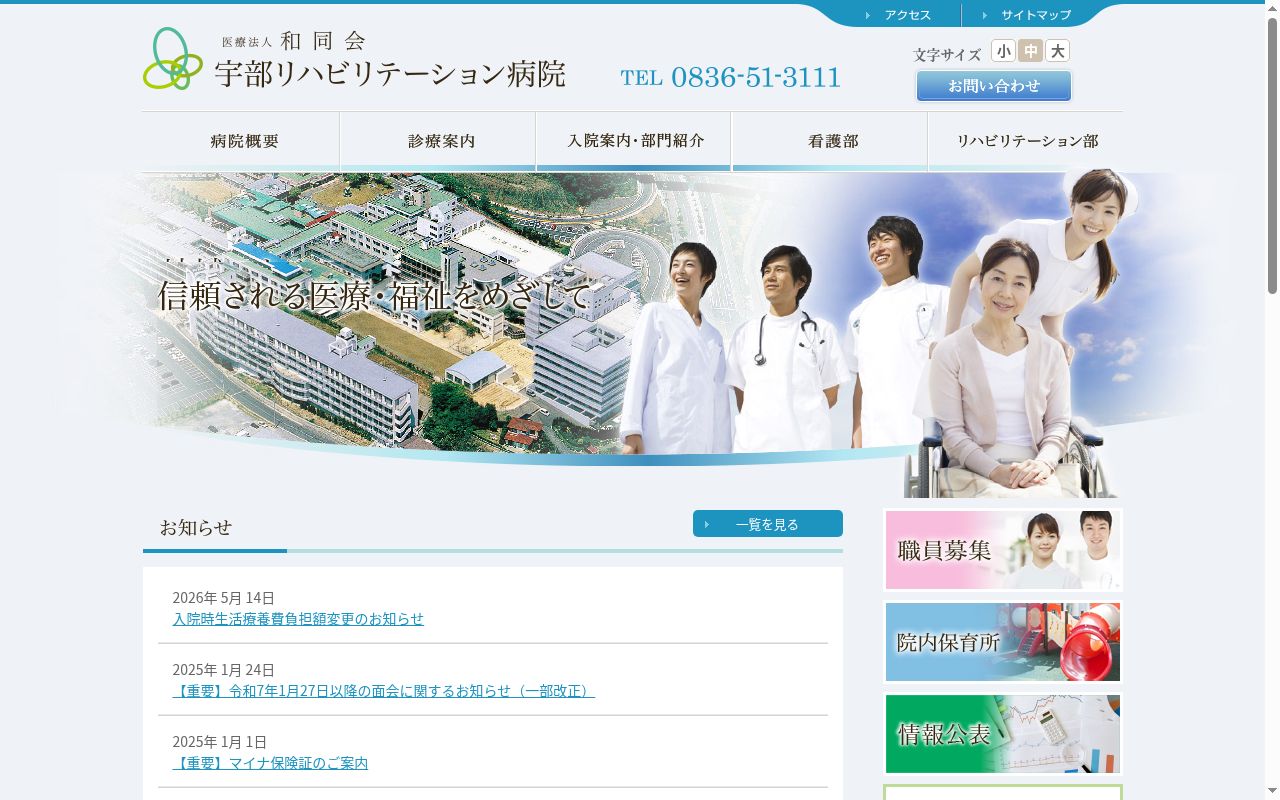Click the Wadokai hospital logo emblem
This screenshot has height=800, width=1280.
click(173, 59)
